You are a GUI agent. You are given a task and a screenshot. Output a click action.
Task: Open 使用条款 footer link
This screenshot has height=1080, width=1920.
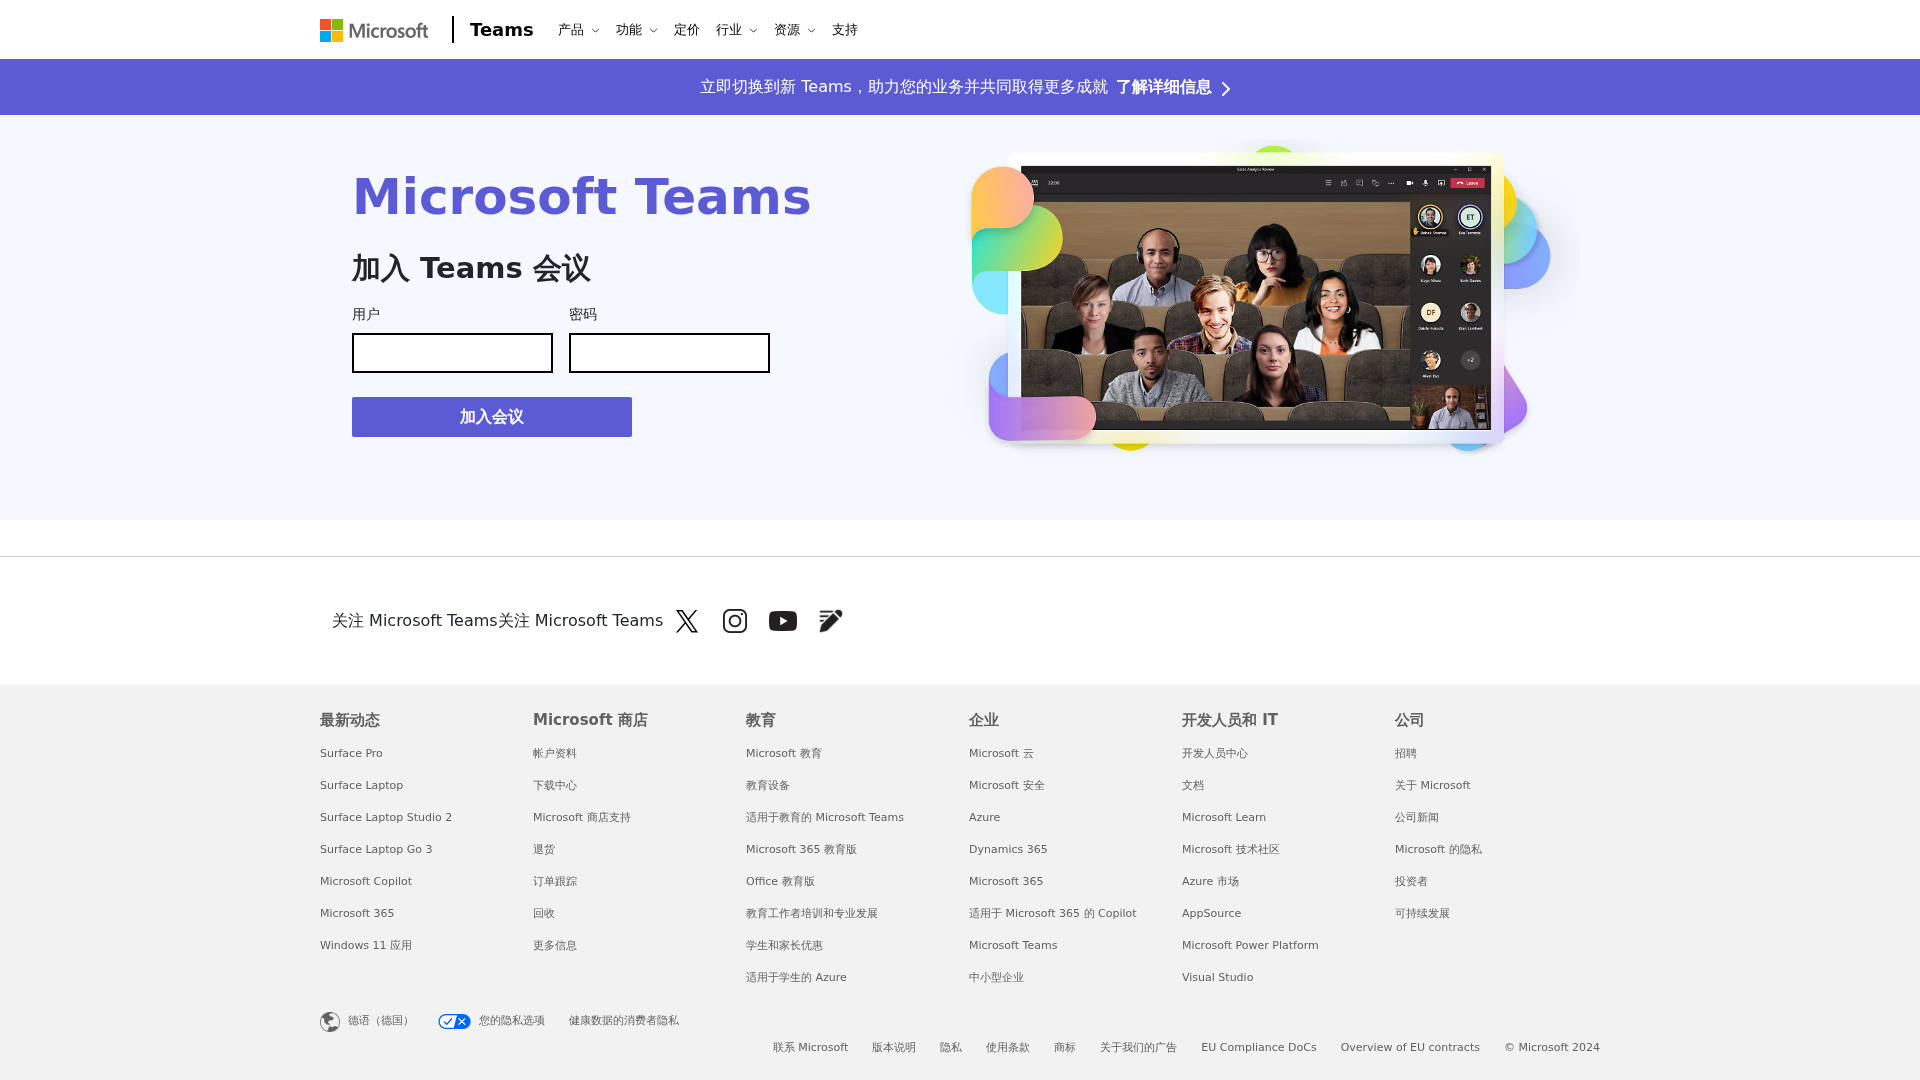pyautogui.click(x=1008, y=1047)
